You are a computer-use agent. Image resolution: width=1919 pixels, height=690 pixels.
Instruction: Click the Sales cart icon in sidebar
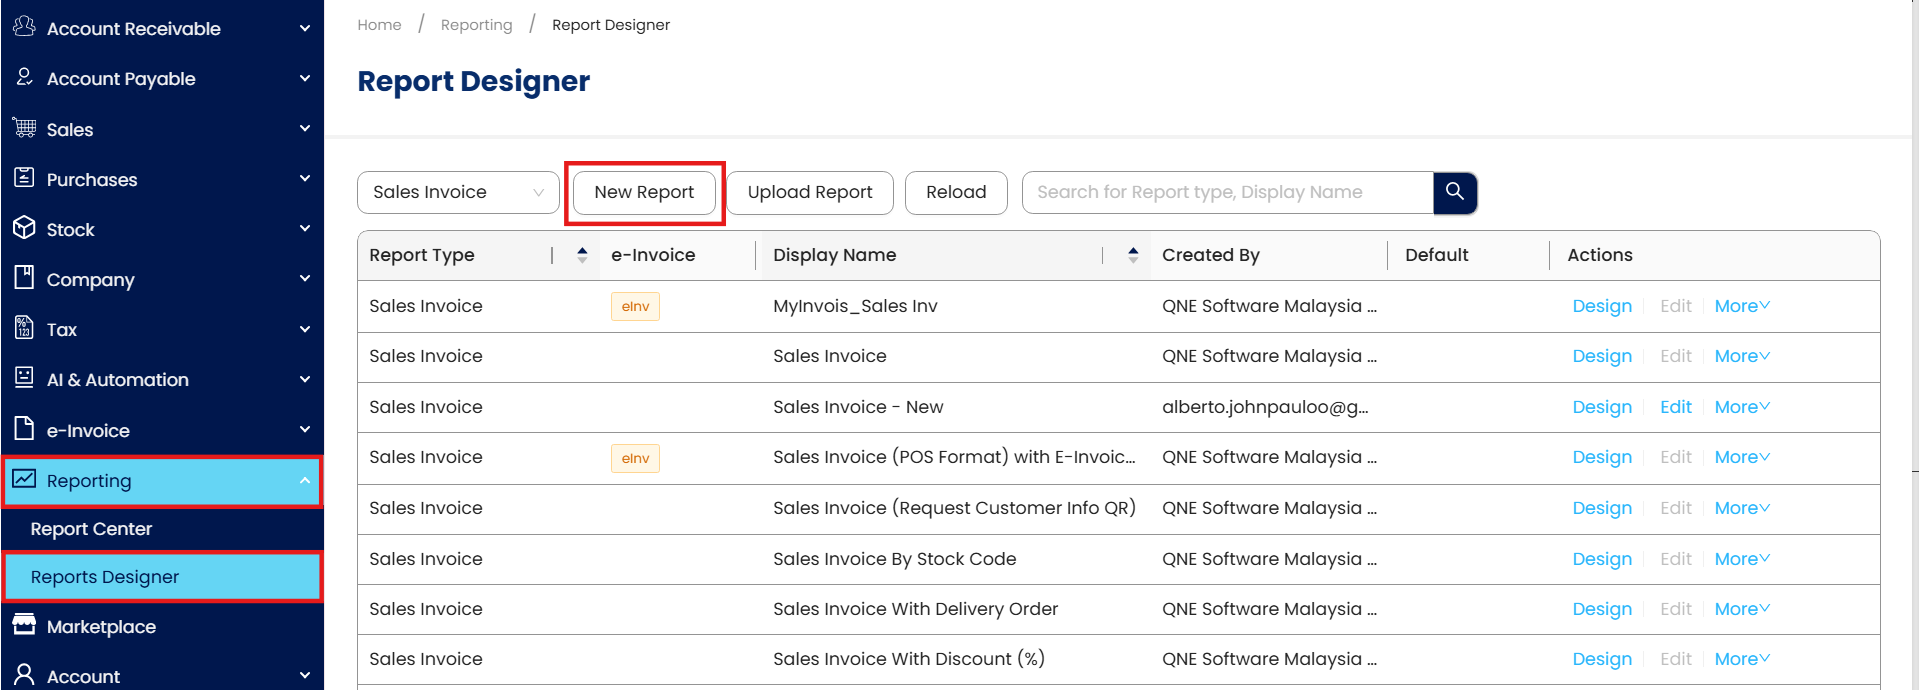click(24, 128)
